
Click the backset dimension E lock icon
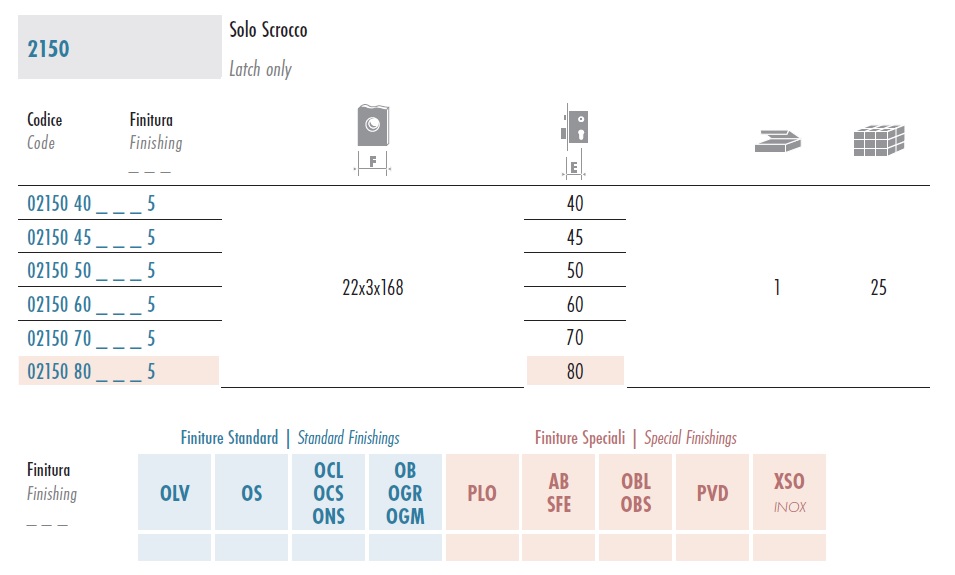click(574, 141)
